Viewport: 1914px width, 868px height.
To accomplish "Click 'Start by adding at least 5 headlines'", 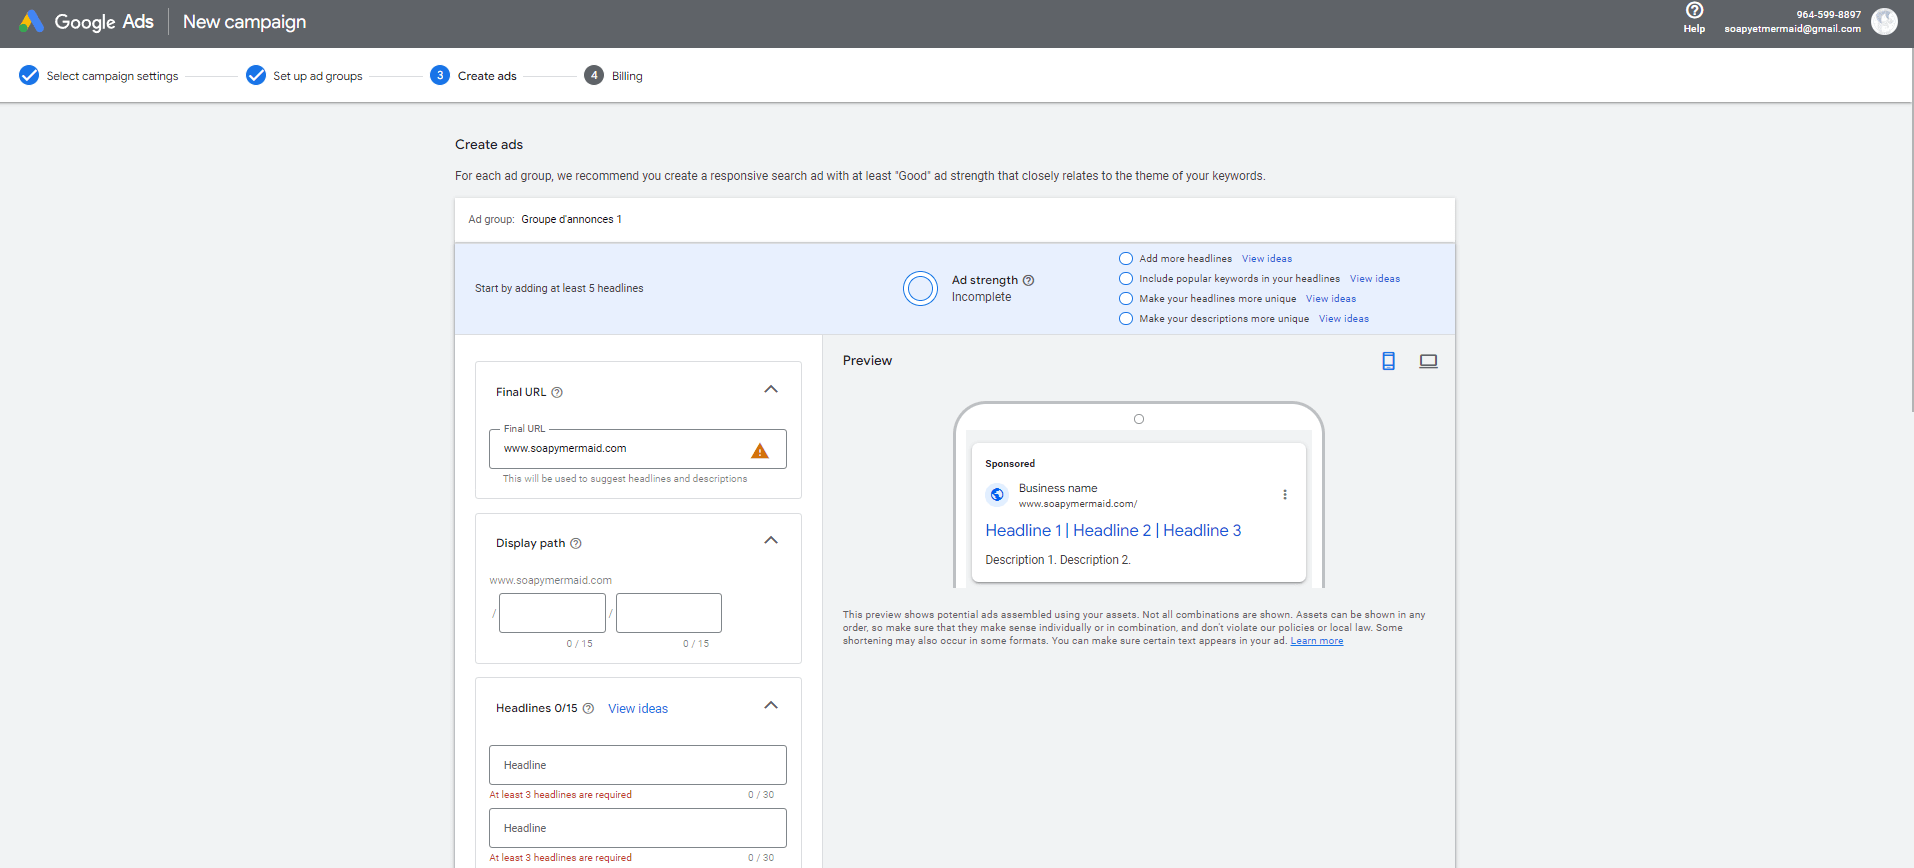I will point(559,288).
